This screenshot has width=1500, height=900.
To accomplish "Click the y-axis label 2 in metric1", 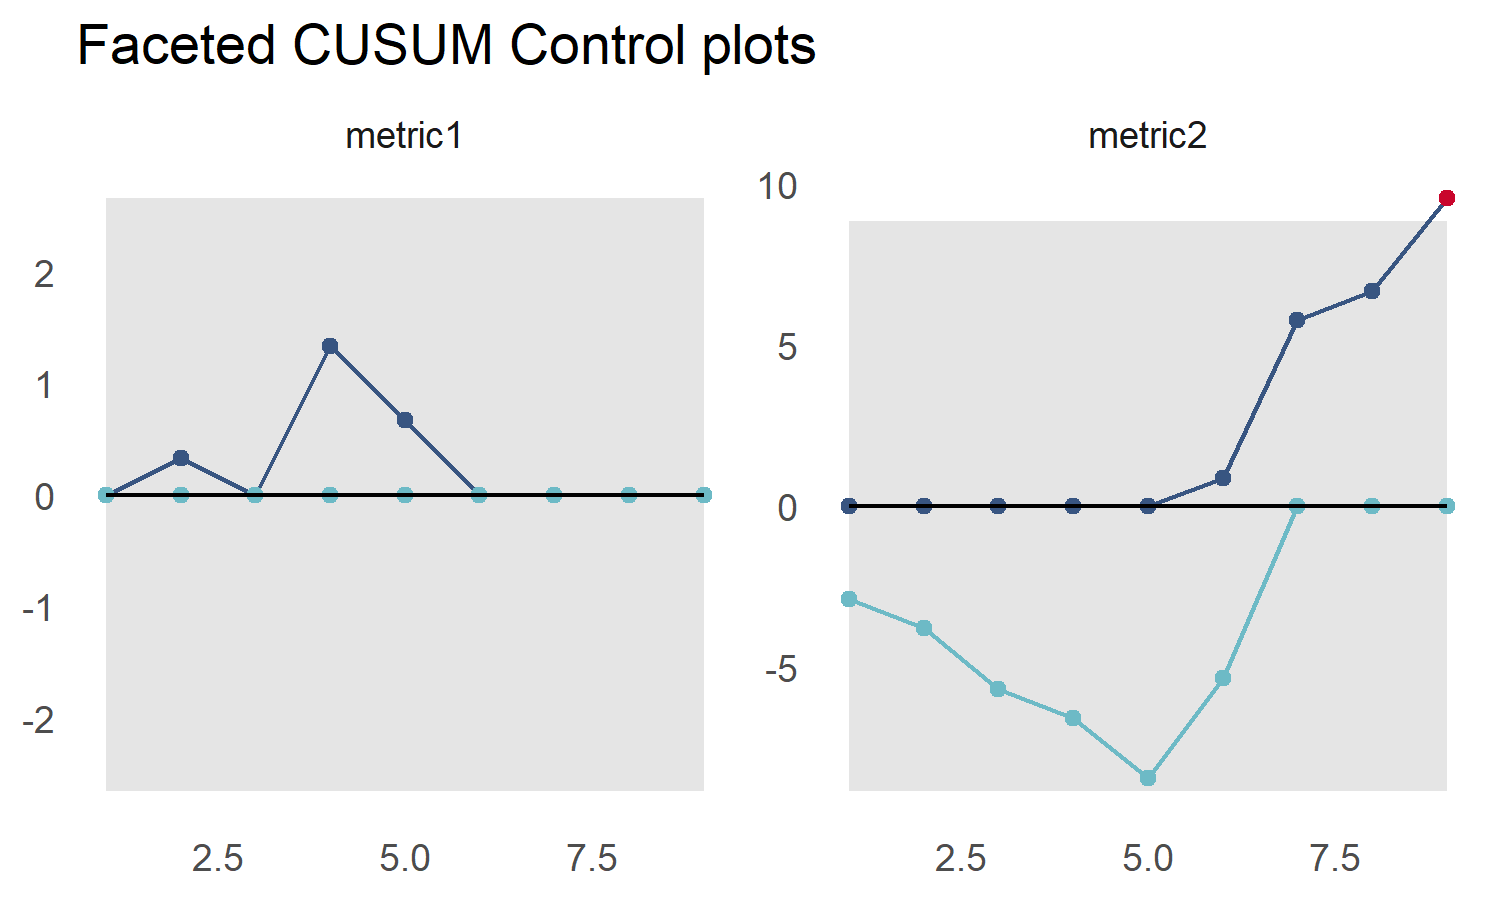I will 44,274.
